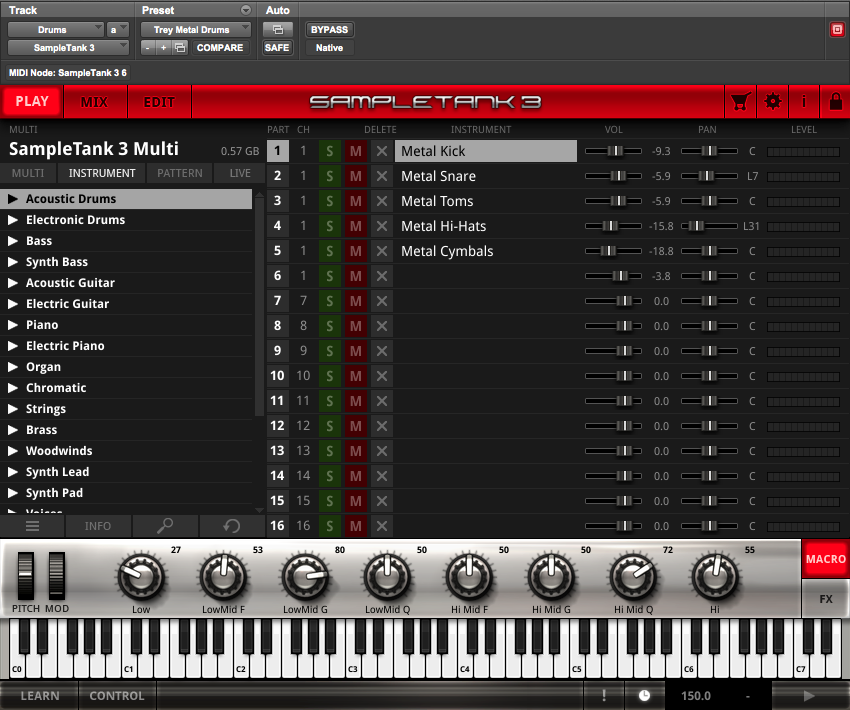Click the PITCH wheel
Screen dimensions: 850x710
click(25, 576)
